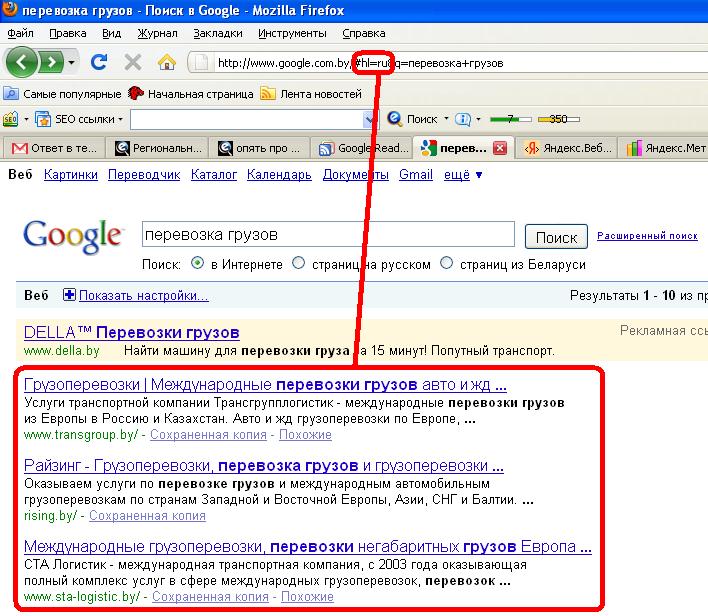Expand the info icon dropdown arrow
Viewport: 708px width, 616px height.
tap(478, 119)
